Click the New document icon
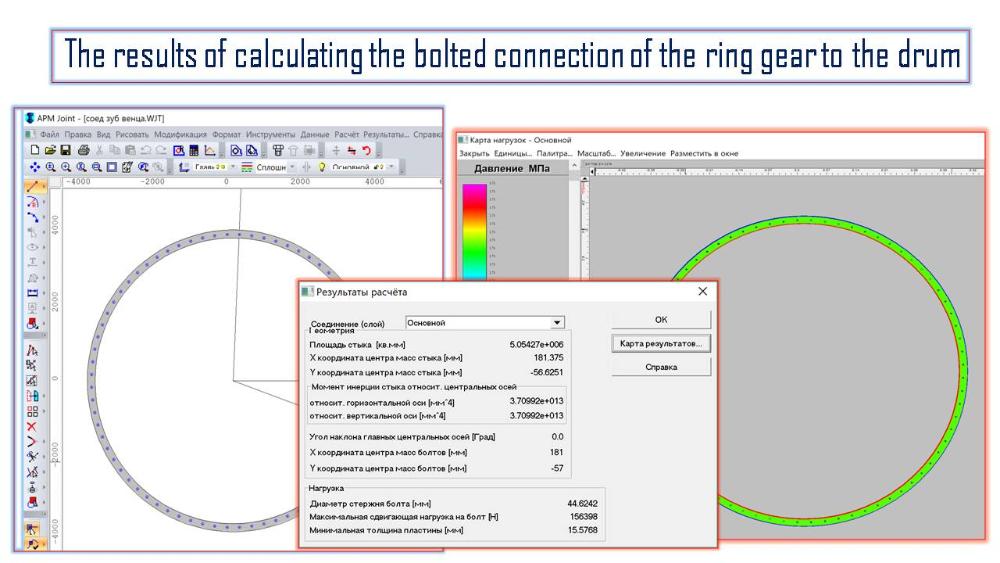The image size is (1000, 563). coord(34,150)
